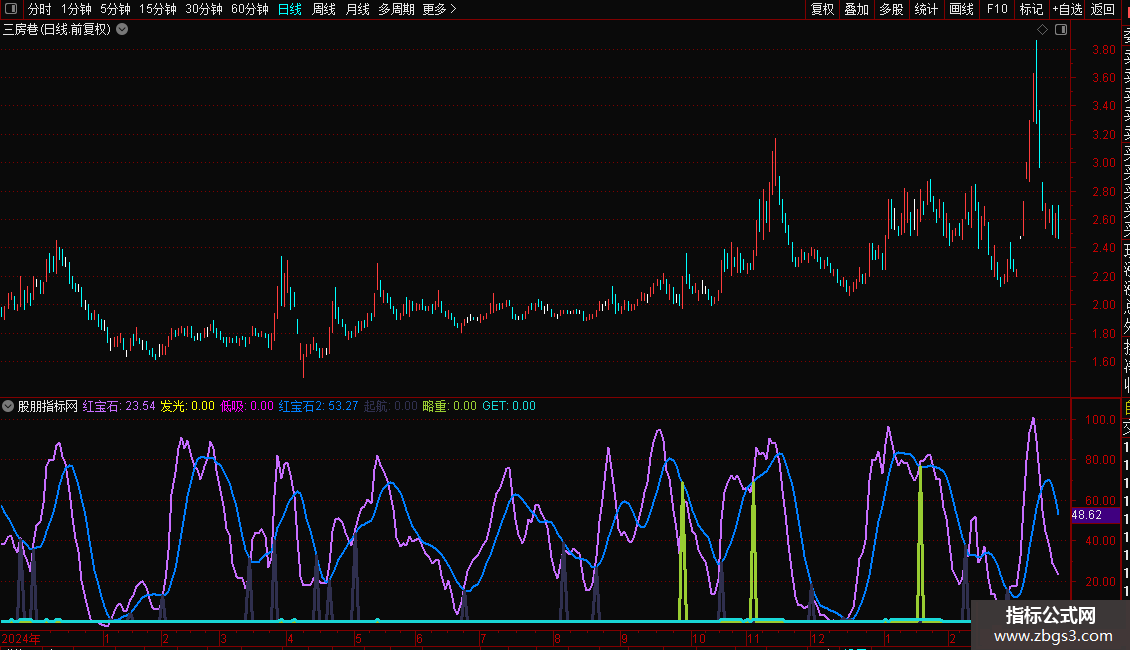Expand the 更多 more periods menu
Screen dimensions: 1130x650
point(440,9)
